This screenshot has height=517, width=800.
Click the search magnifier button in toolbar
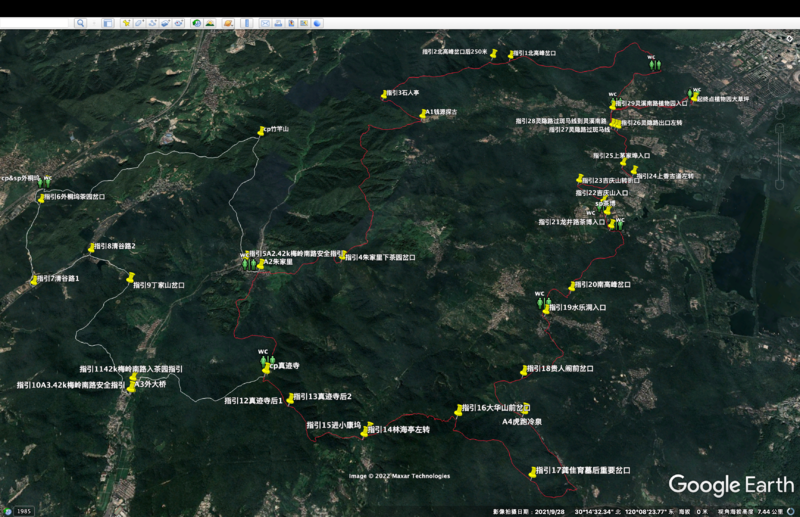(80, 23)
